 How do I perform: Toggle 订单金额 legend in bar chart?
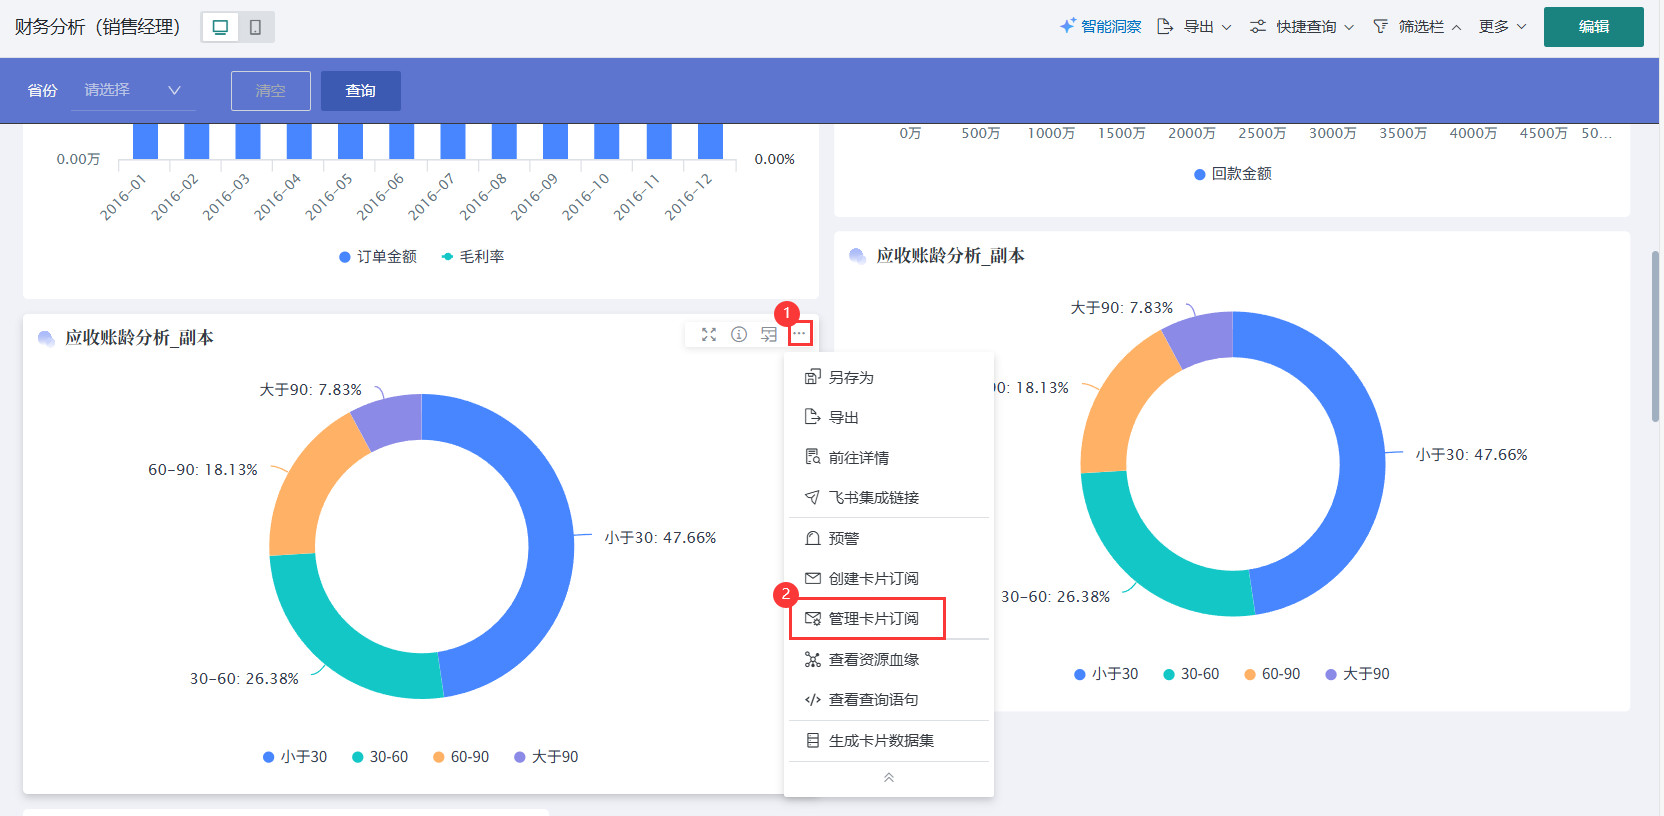click(x=378, y=257)
